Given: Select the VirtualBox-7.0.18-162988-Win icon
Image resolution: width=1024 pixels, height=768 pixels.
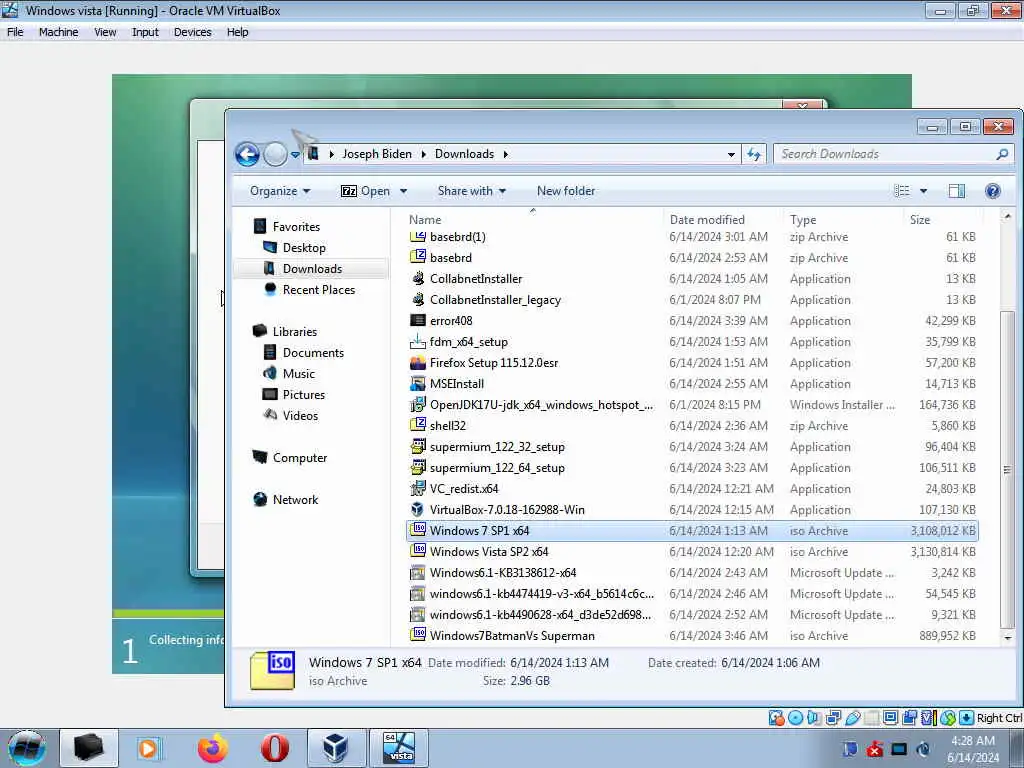Looking at the screenshot, I should click(x=417, y=509).
